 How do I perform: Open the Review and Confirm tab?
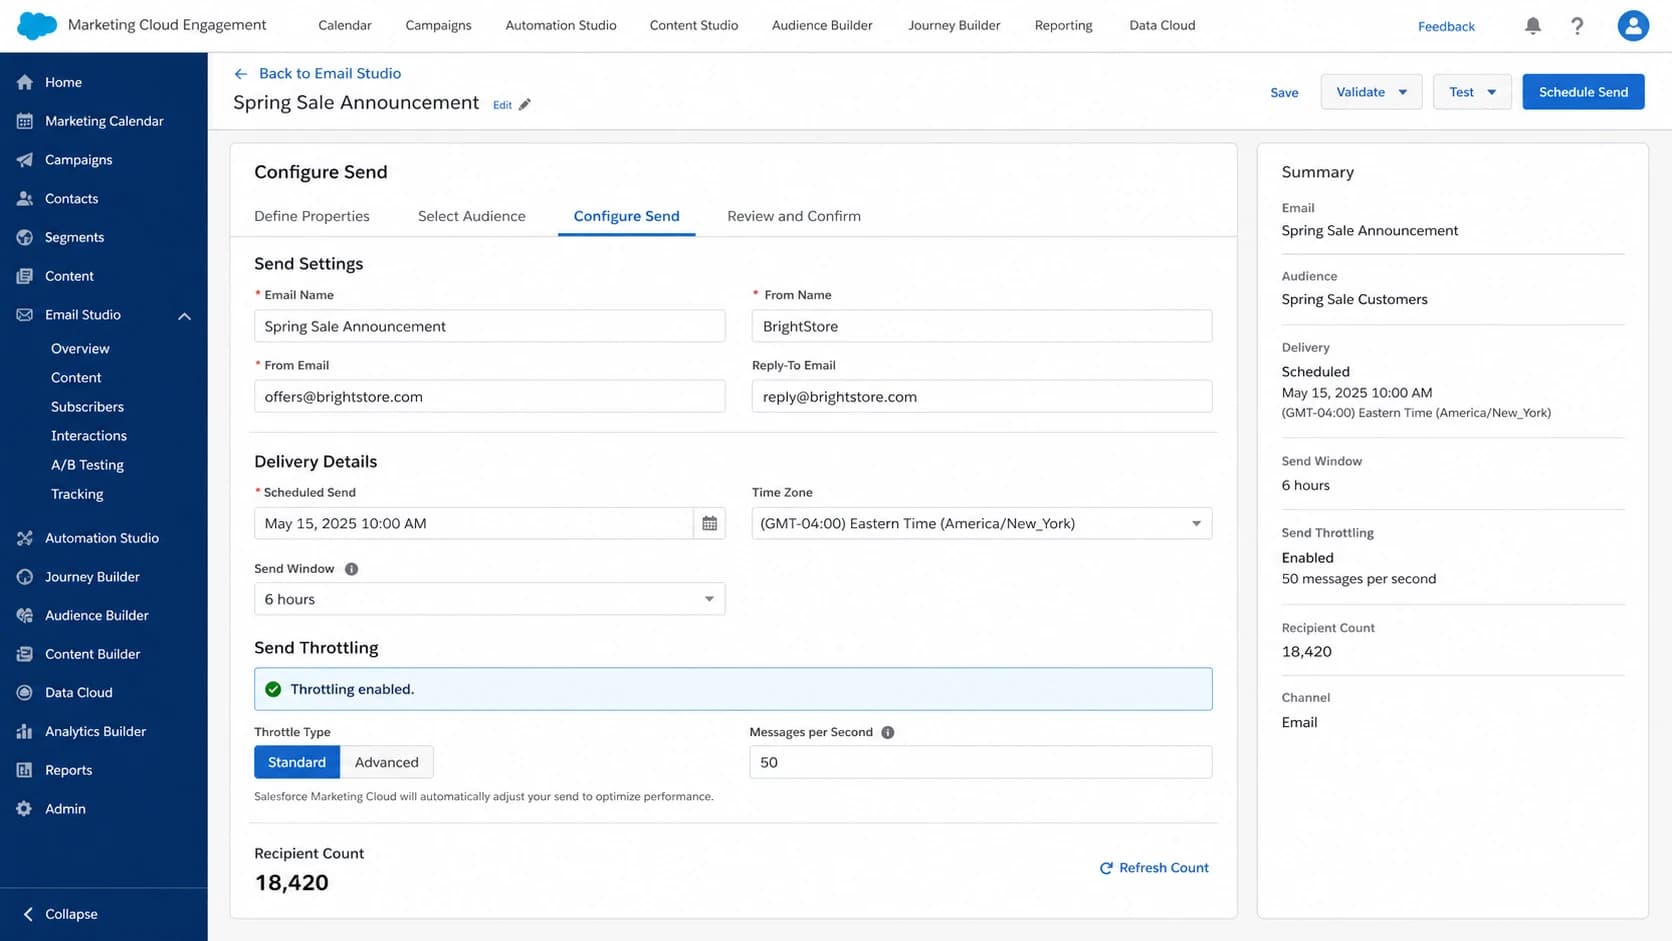pyautogui.click(x=794, y=216)
